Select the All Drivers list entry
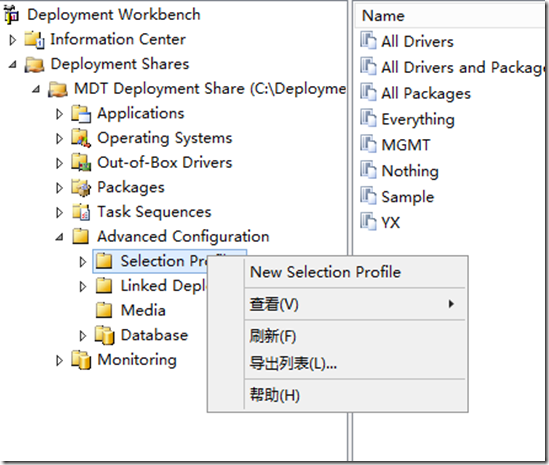This screenshot has height=465, width=549. (417, 41)
